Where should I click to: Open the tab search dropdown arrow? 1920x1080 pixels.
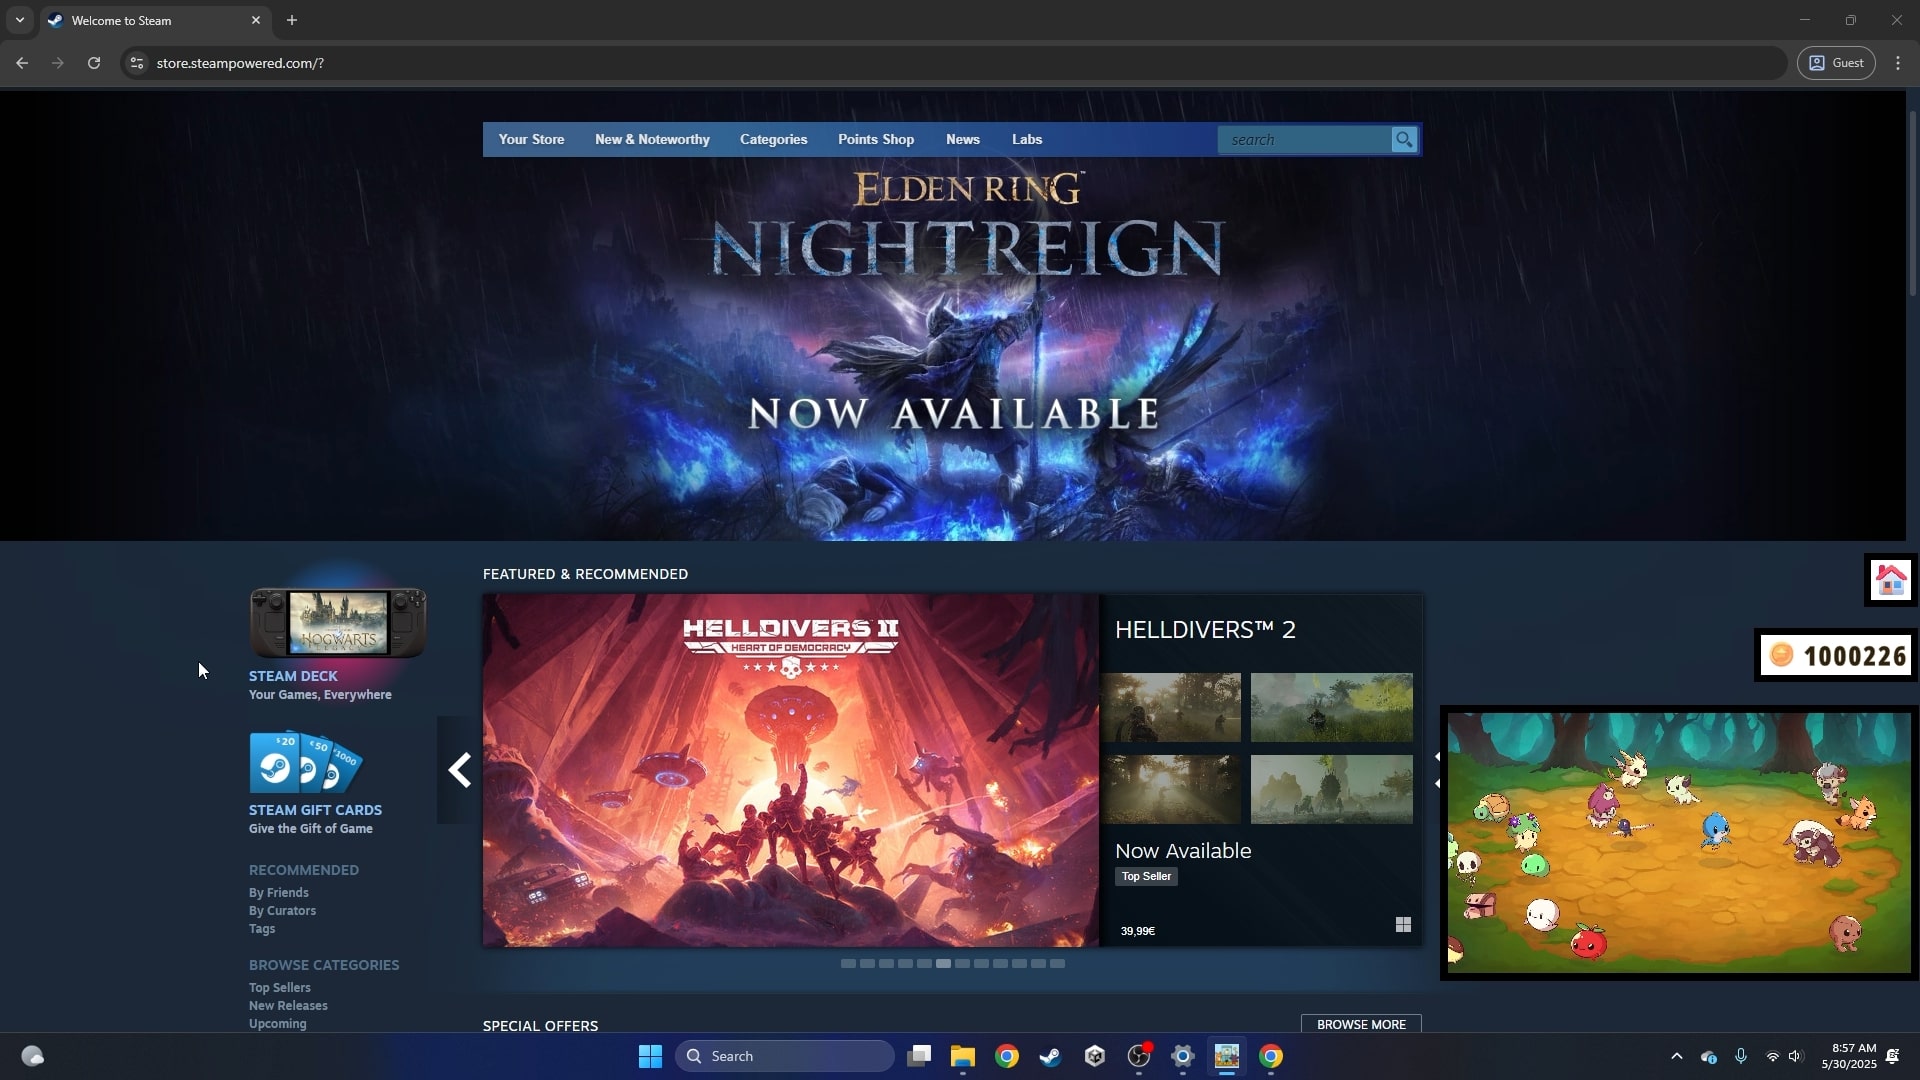click(19, 20)
